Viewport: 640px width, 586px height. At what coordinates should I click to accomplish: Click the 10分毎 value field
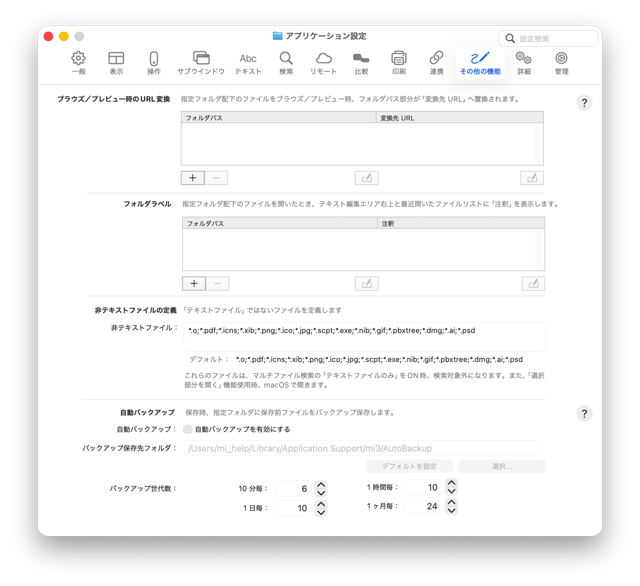(293, 488)
